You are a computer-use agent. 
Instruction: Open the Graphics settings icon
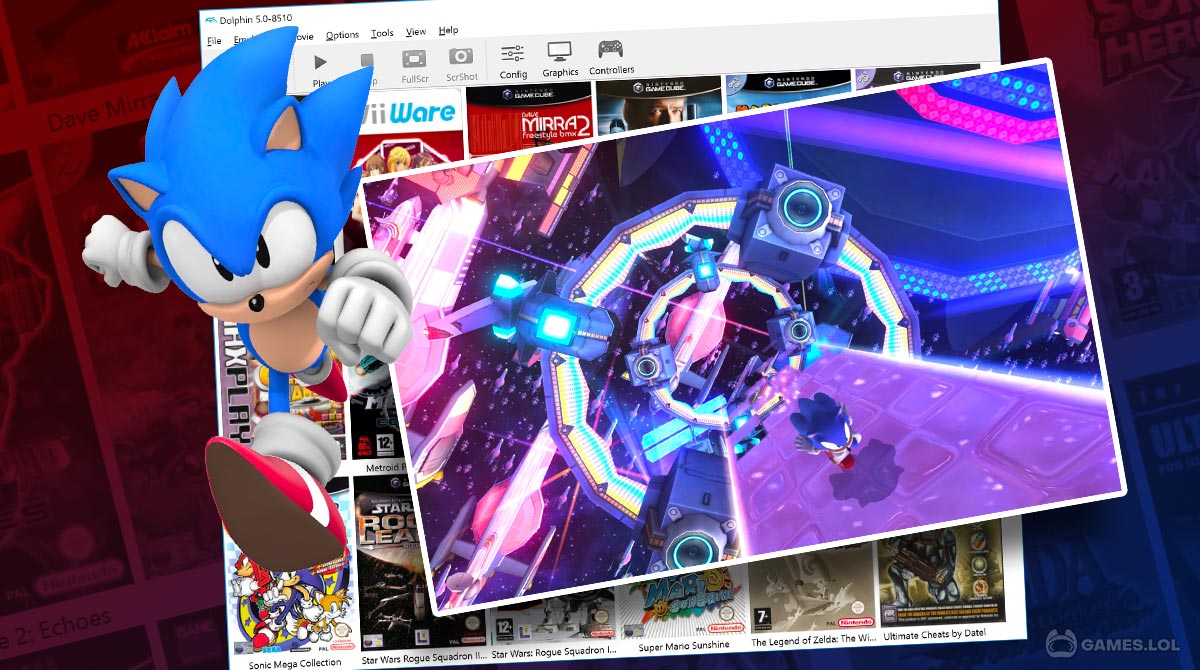[559, 51]
